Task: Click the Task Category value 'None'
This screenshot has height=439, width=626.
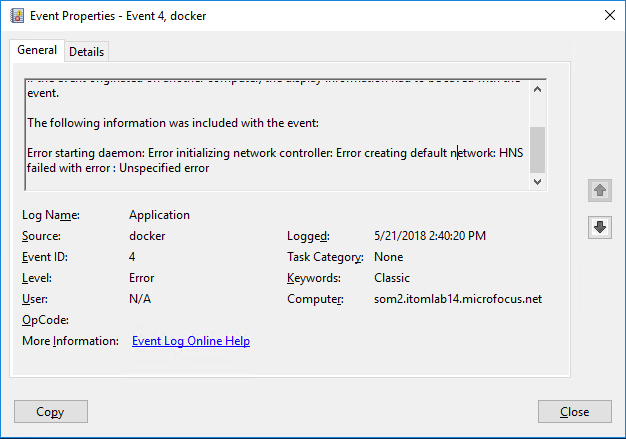Action: tap(388, 257)
